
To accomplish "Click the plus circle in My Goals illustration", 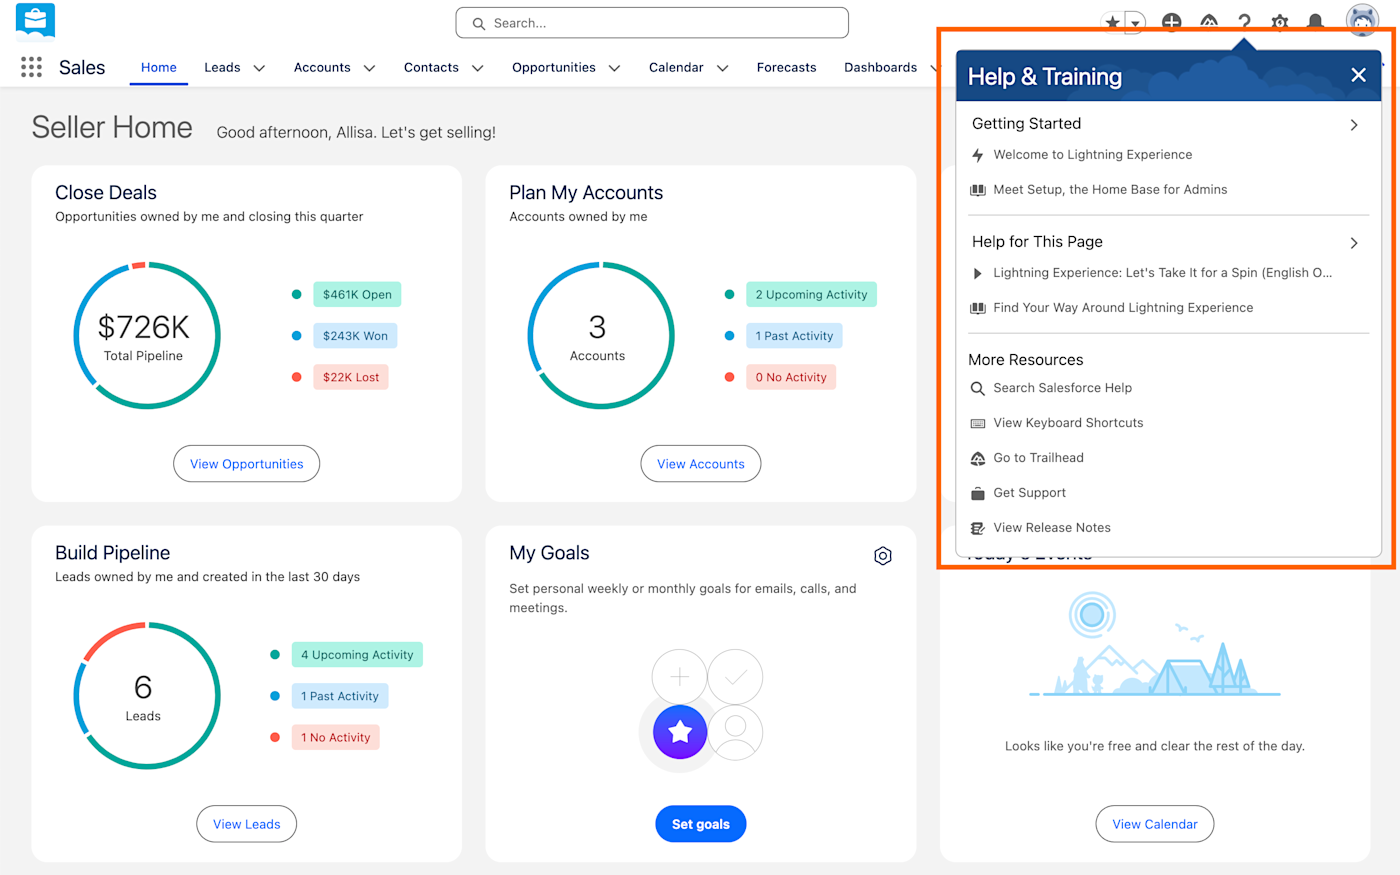I will click(x=680, y=677).
